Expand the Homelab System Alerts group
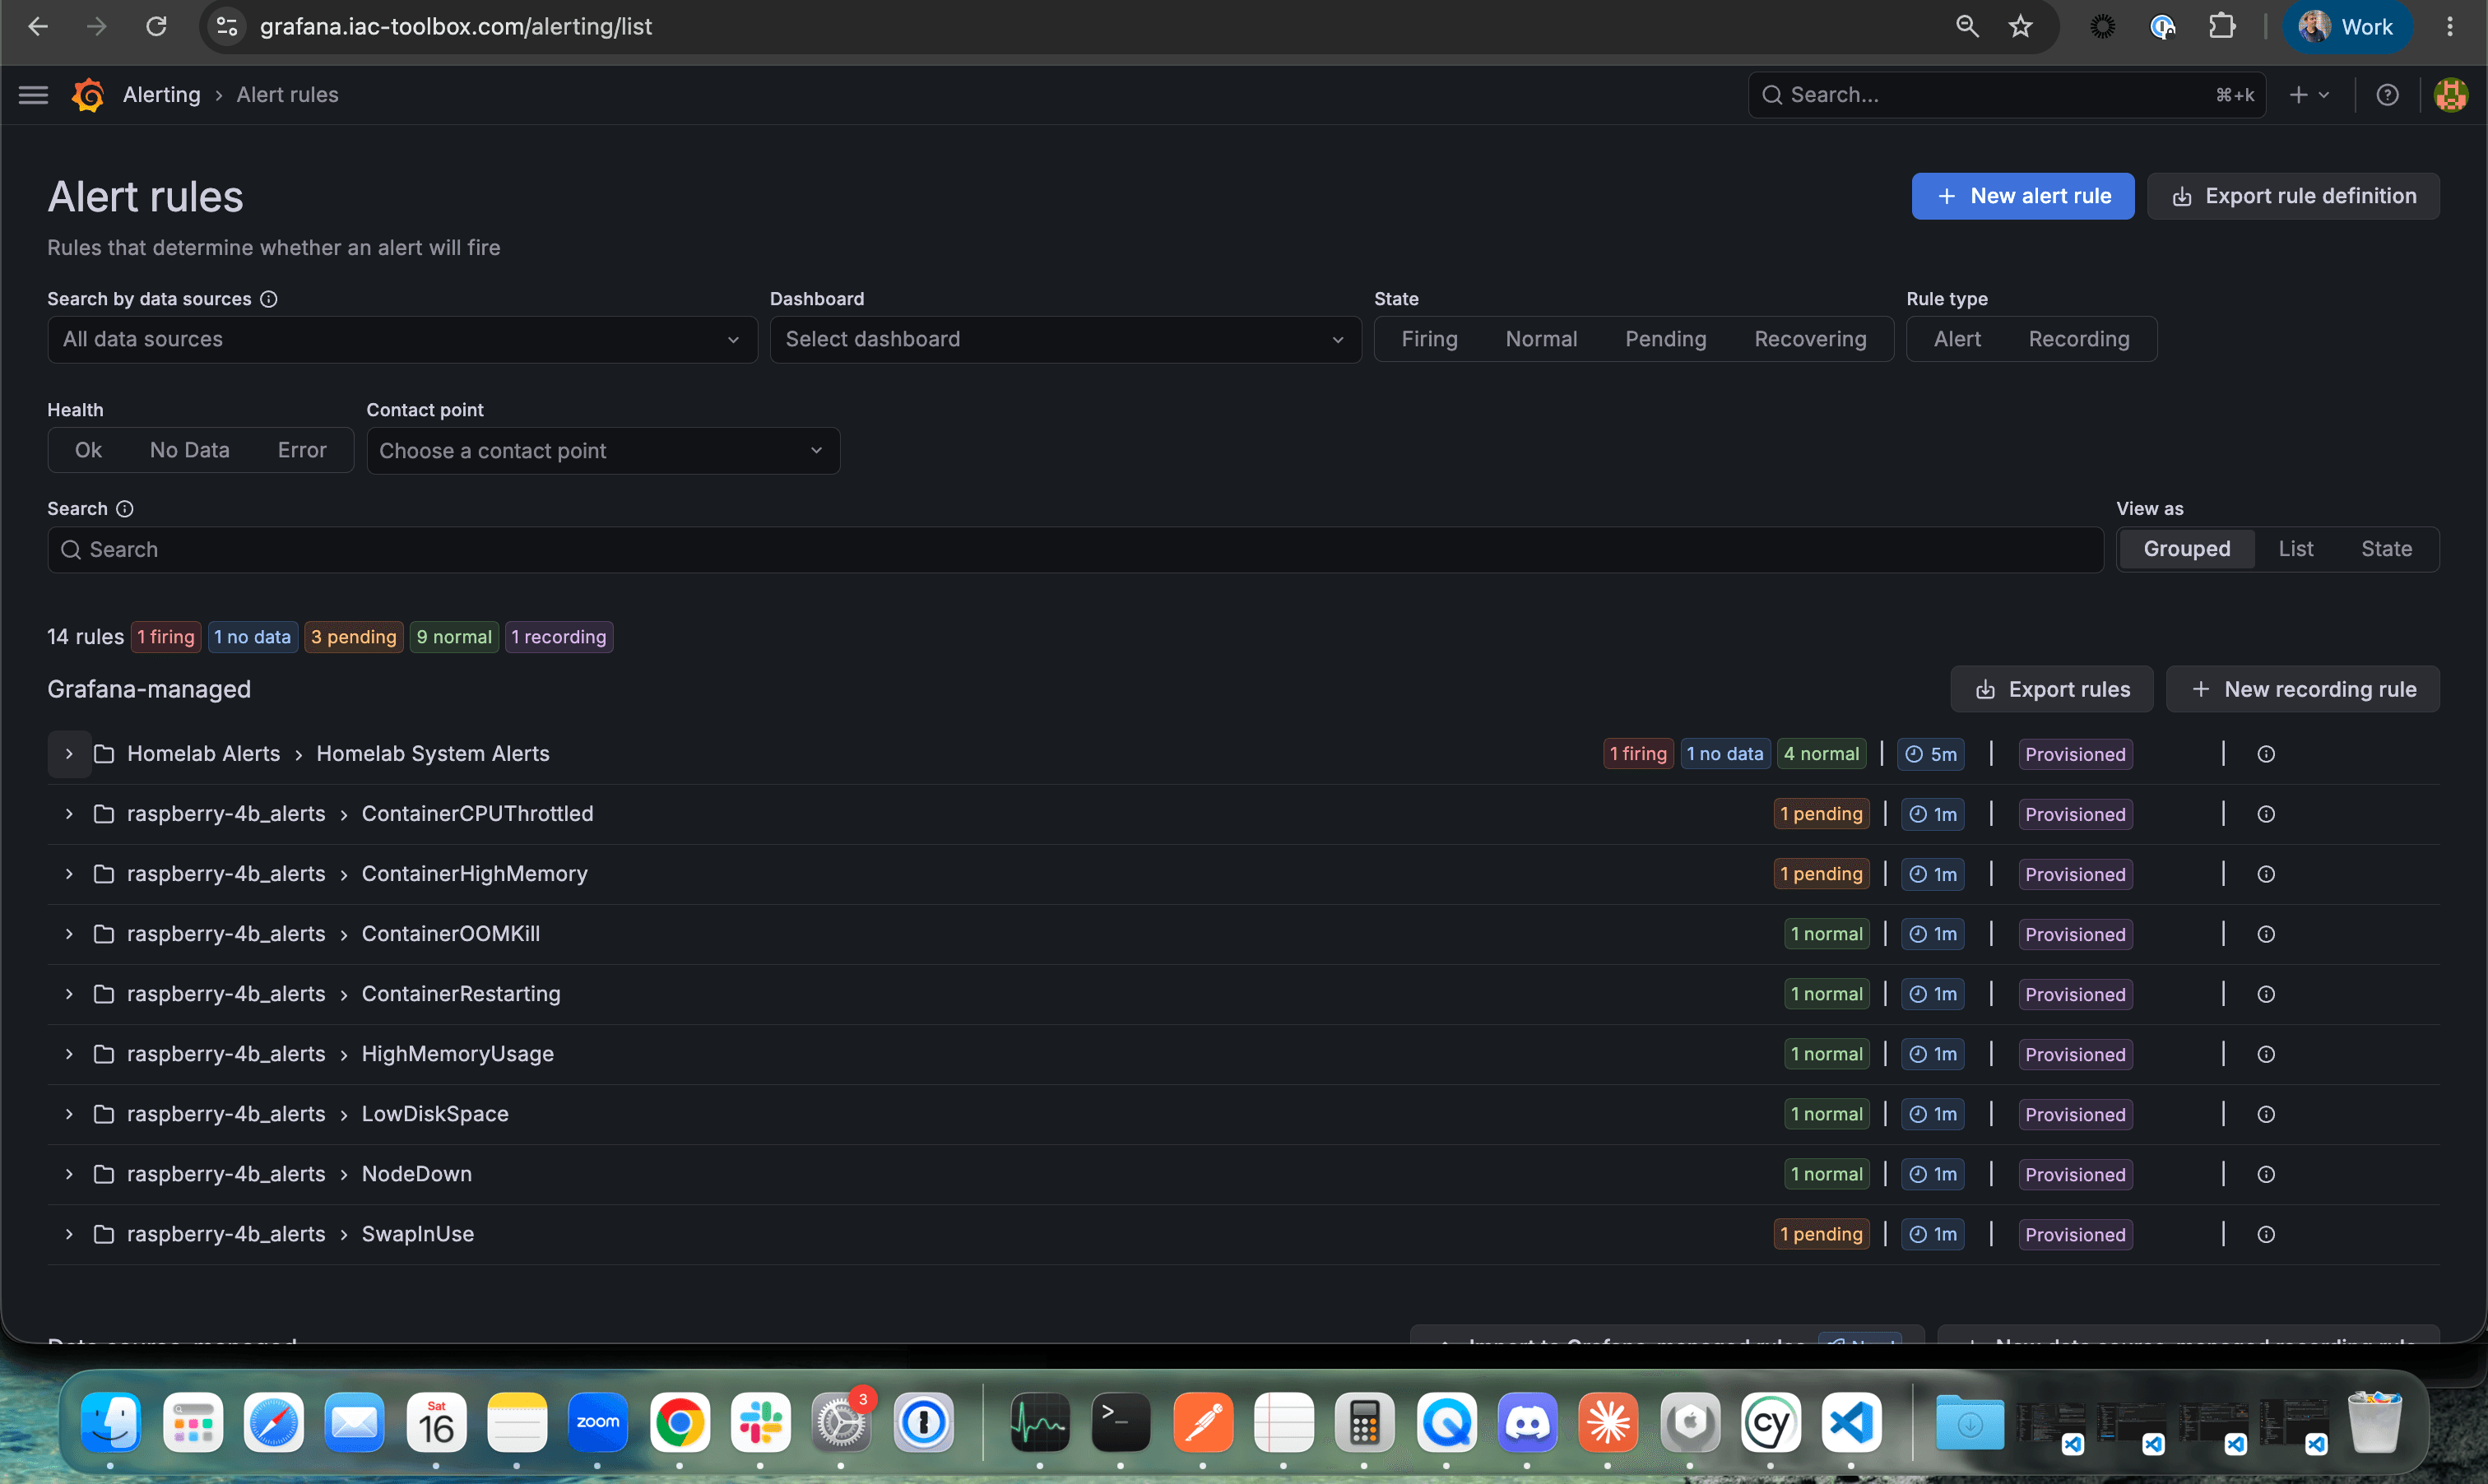 pos(69,754)
